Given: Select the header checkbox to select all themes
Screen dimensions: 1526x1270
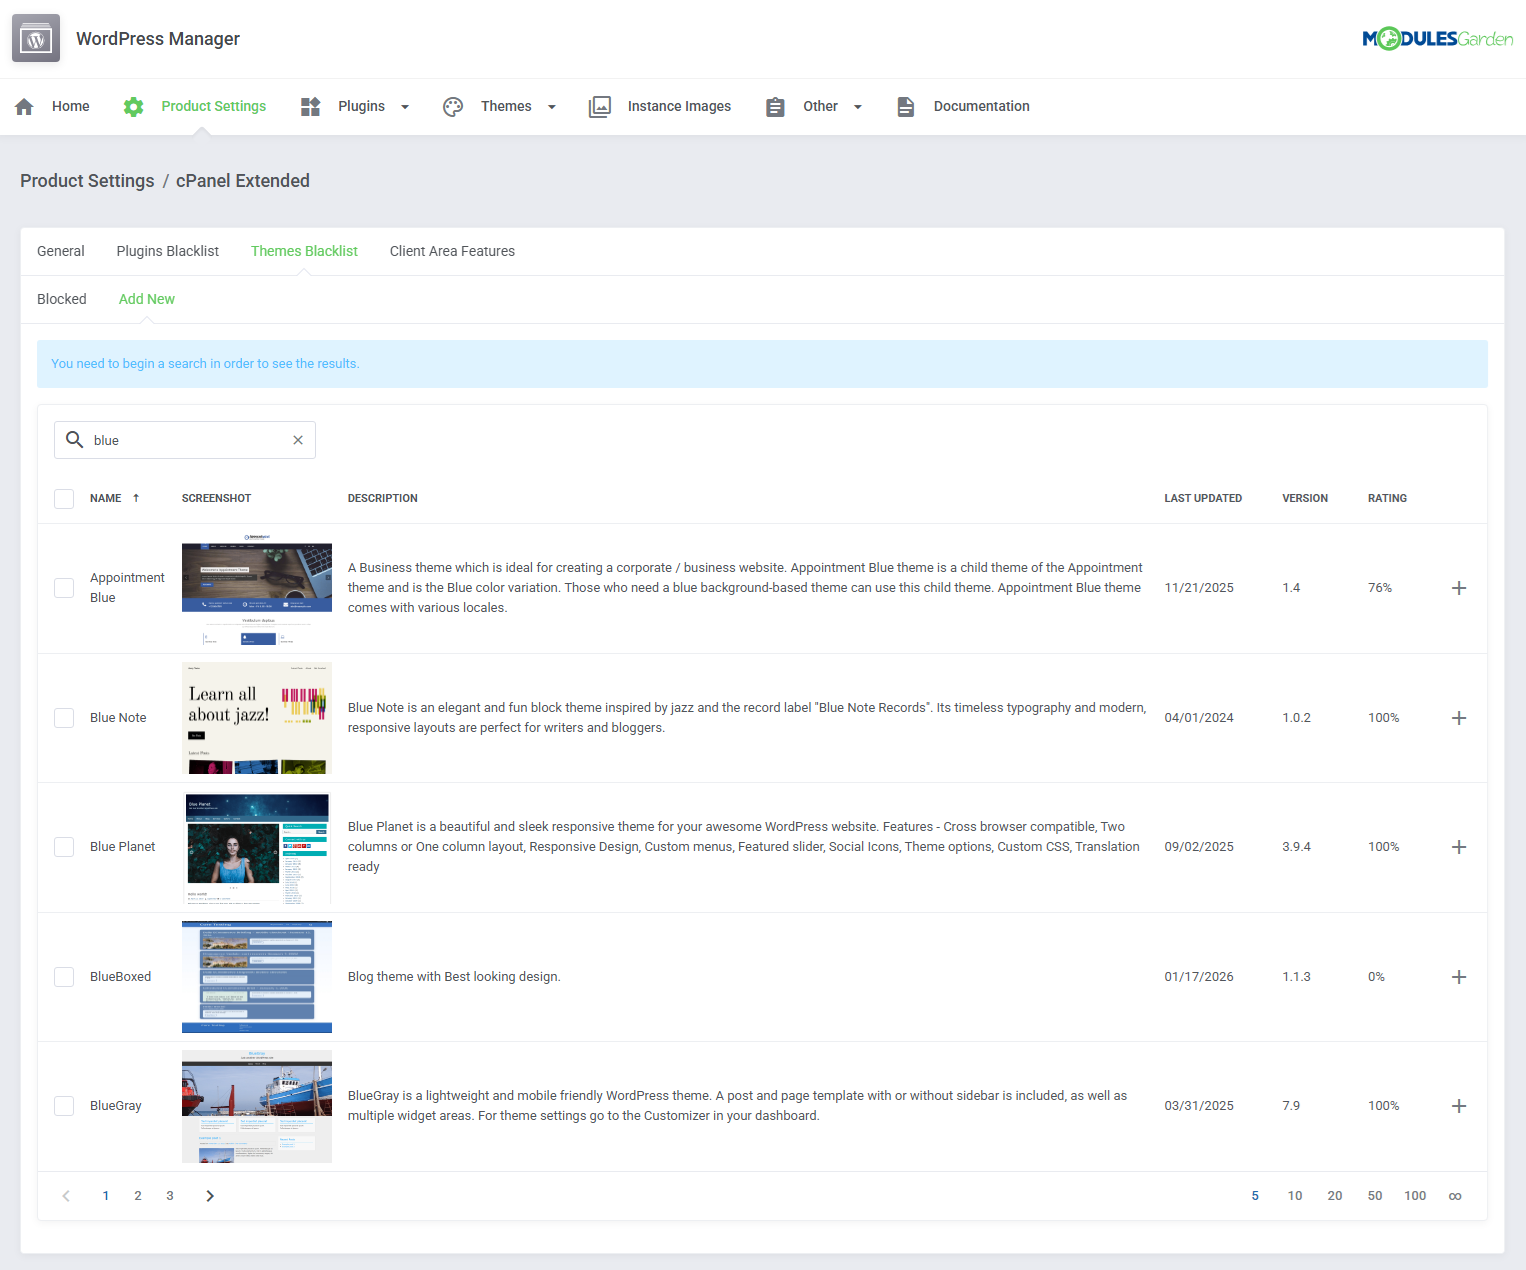Looking at the screenshot, I should 64,498.
